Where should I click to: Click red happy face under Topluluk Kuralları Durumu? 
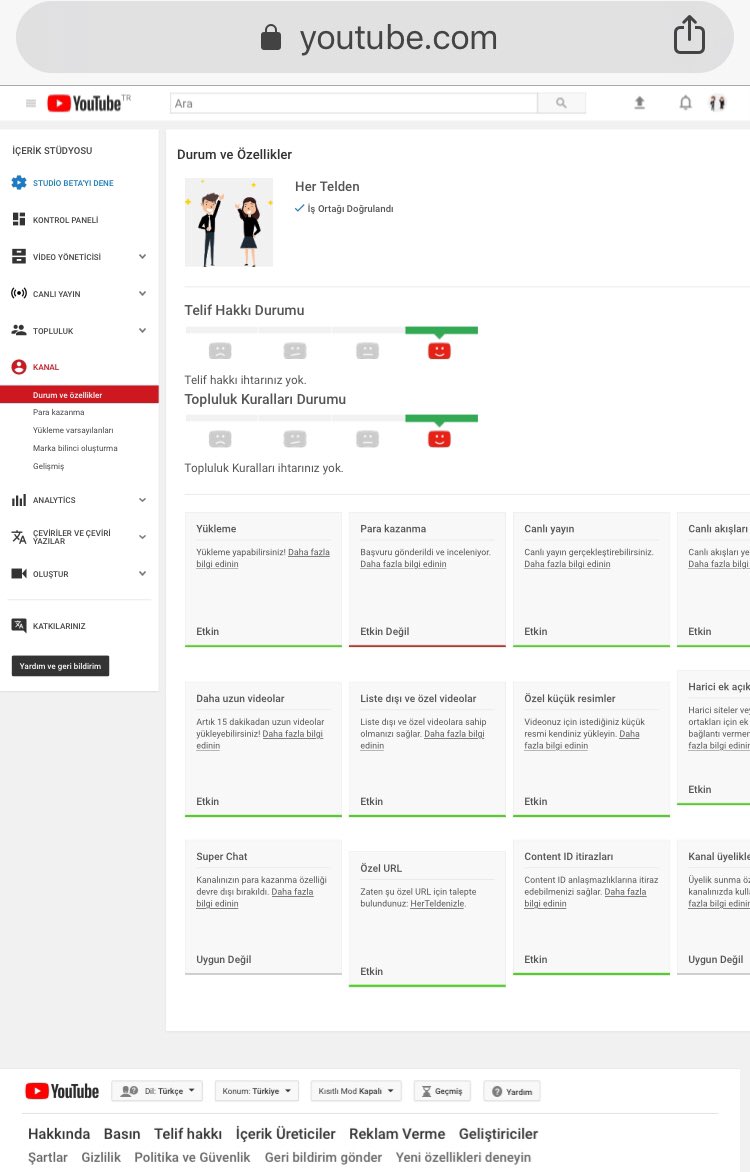tap(439, 439)
